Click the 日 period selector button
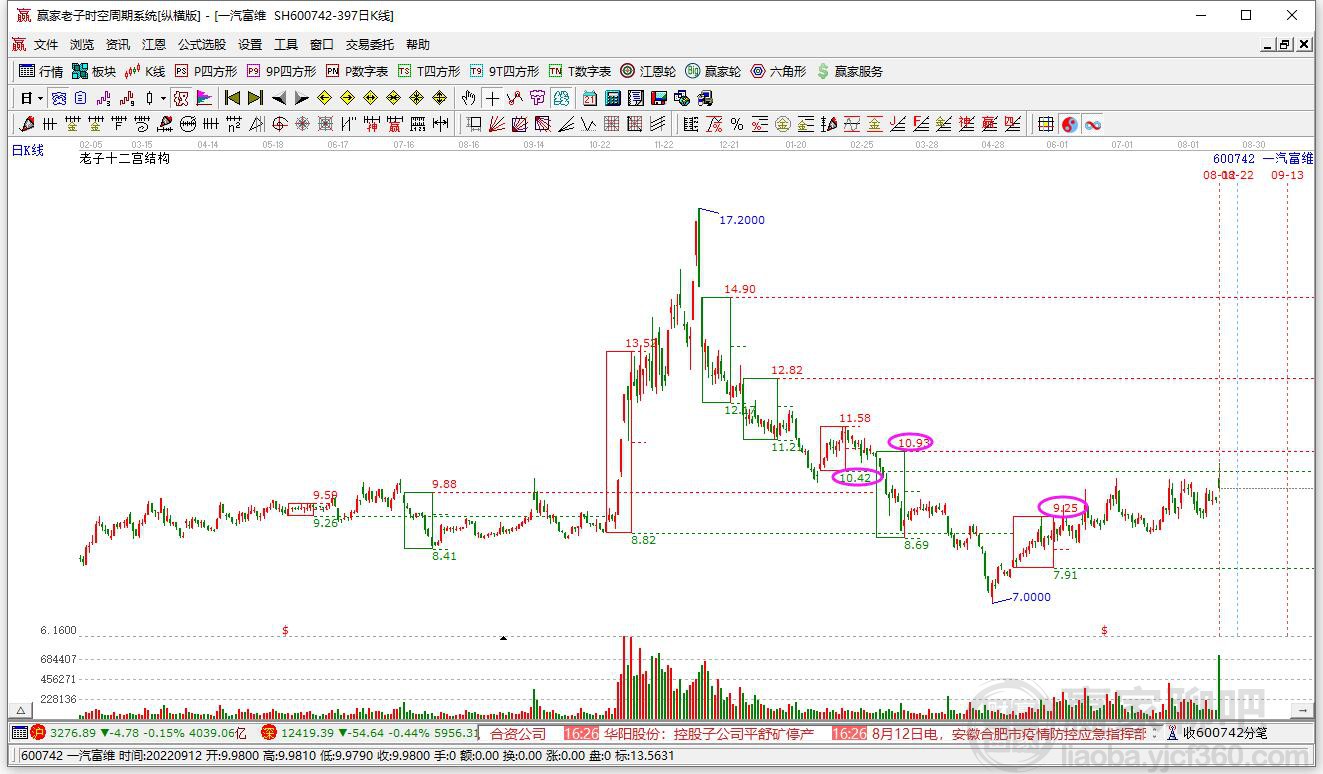The image size is (1323, 774). pyautogui.click(x=26, y=98)
